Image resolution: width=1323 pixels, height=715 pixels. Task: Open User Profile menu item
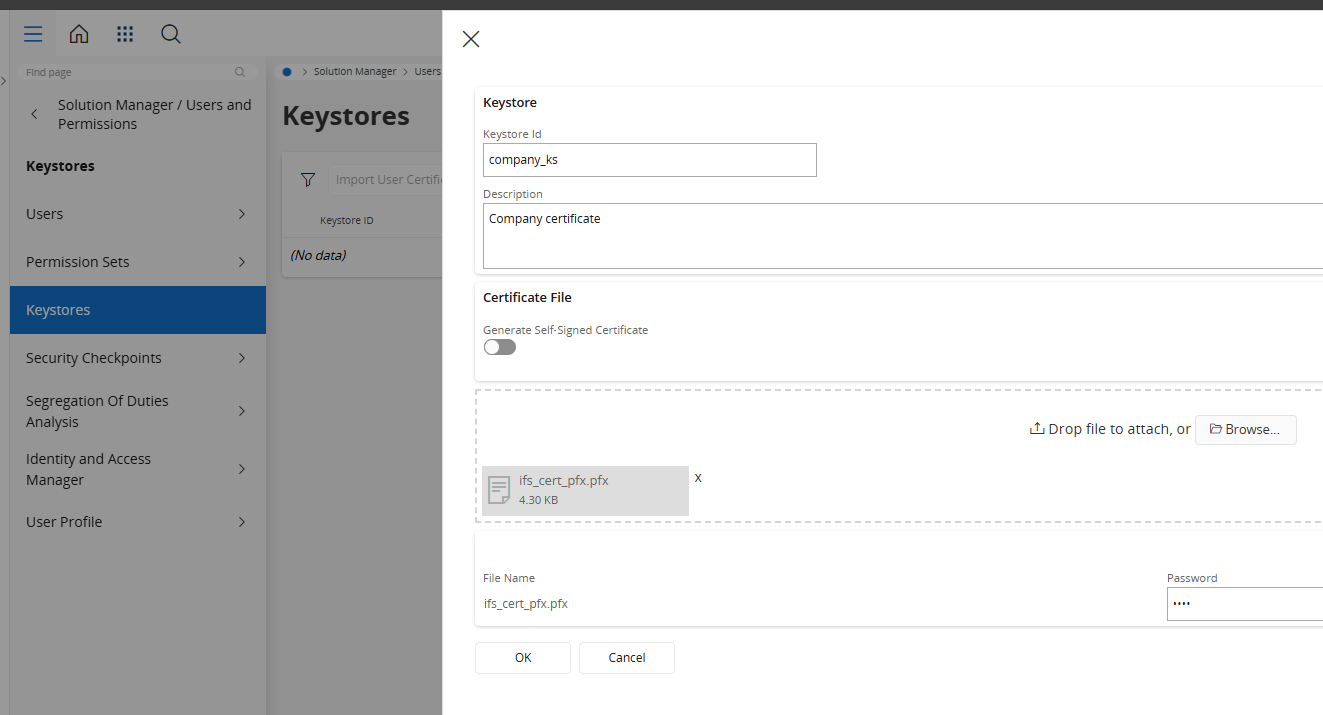click(x=64, y=522)
